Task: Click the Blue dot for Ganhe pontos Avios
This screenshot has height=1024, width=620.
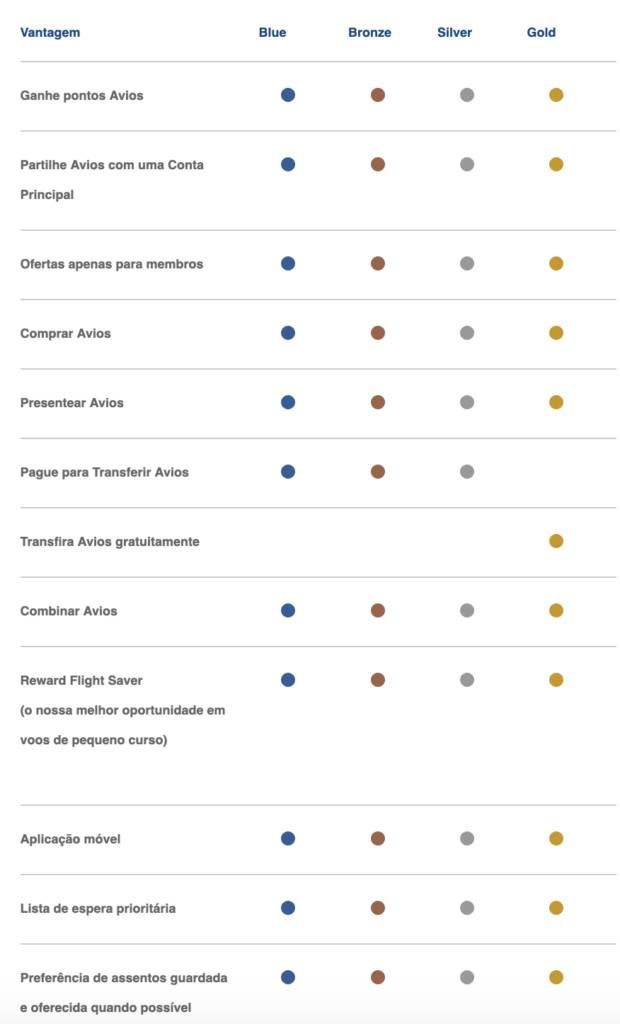Action: [288, 95]
